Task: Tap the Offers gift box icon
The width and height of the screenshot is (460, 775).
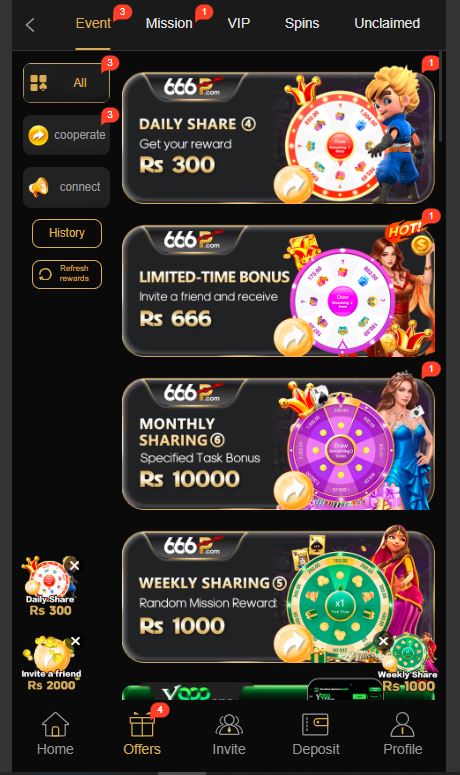Action: pyautogui.click(x=142, y=725)
